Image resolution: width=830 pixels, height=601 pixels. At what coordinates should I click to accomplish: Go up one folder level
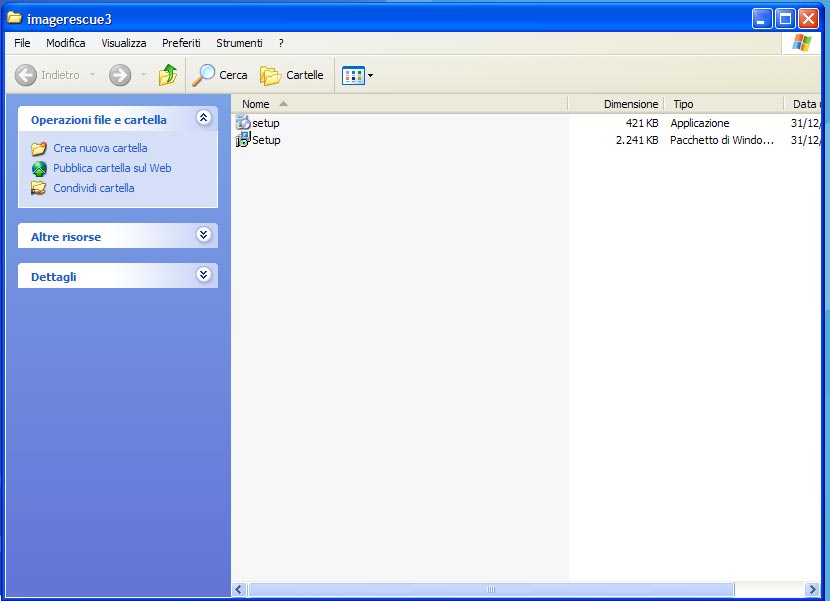168,75
